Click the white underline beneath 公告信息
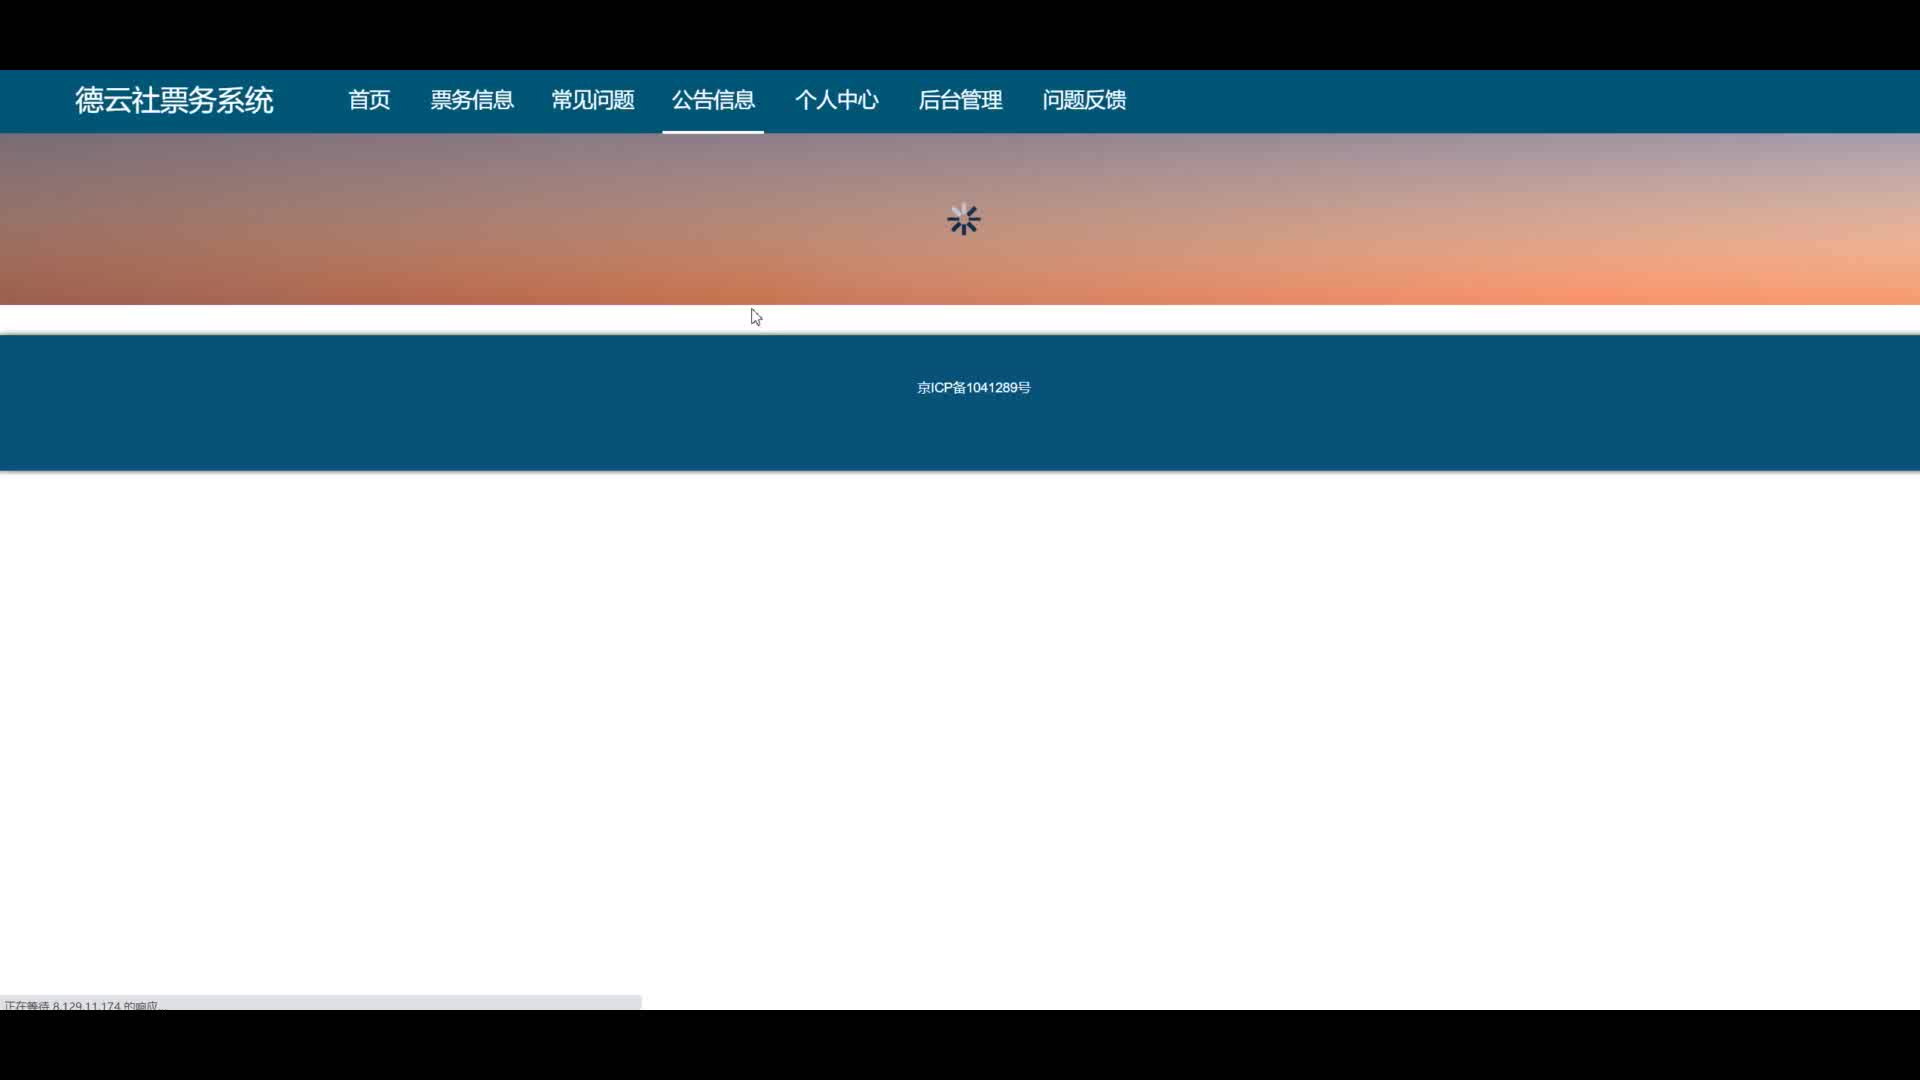Screen dimensions: 1920x1080 pyautogui.click(x=713, y=131)
